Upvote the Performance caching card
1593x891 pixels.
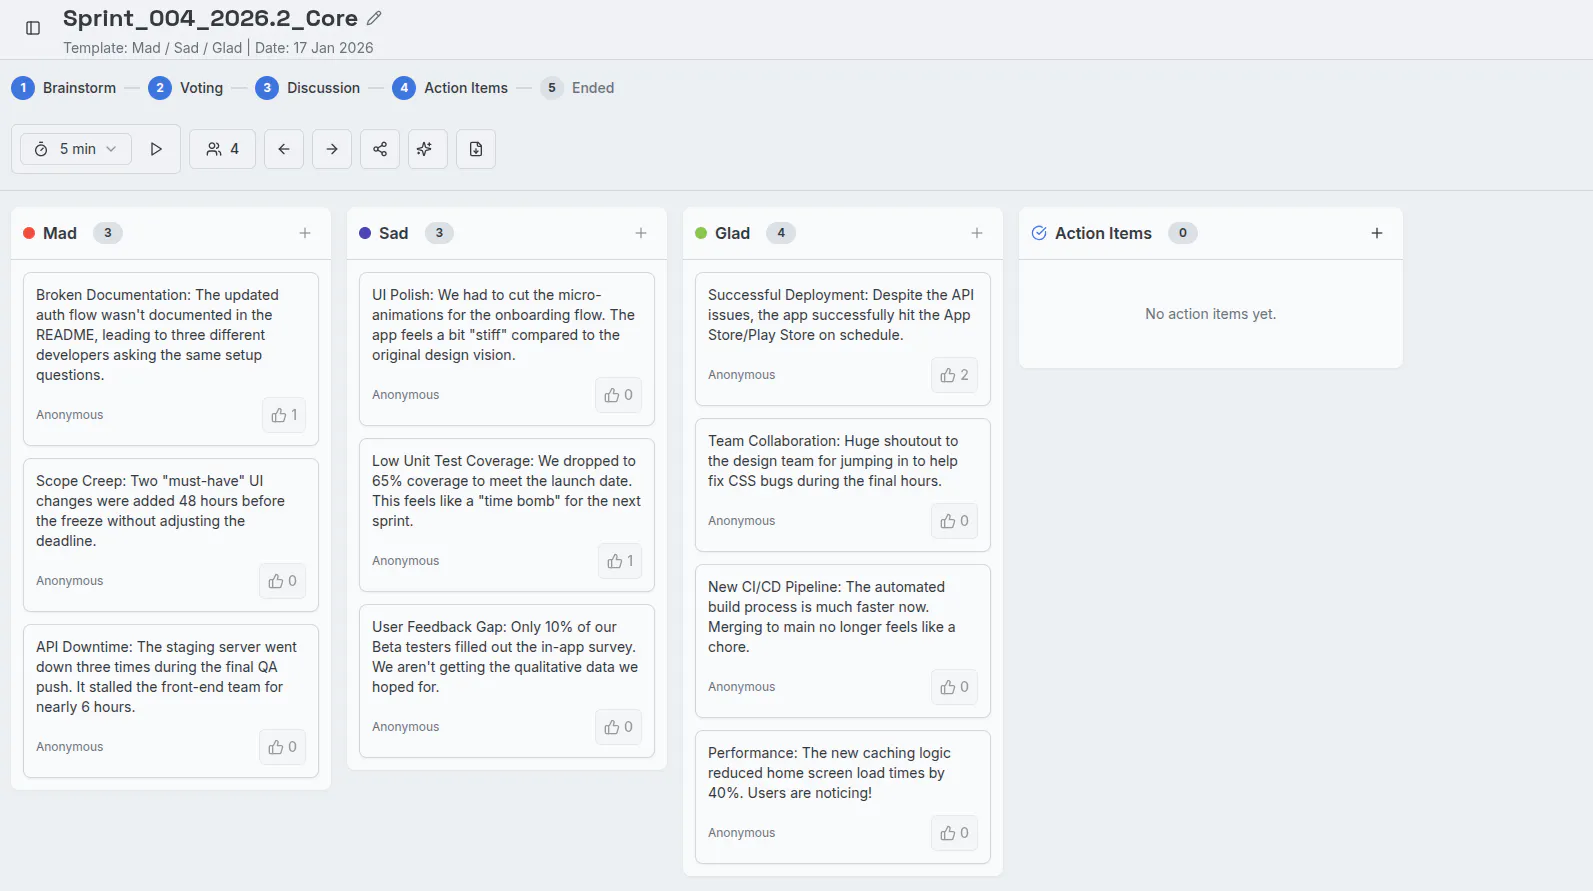[955, 833]
